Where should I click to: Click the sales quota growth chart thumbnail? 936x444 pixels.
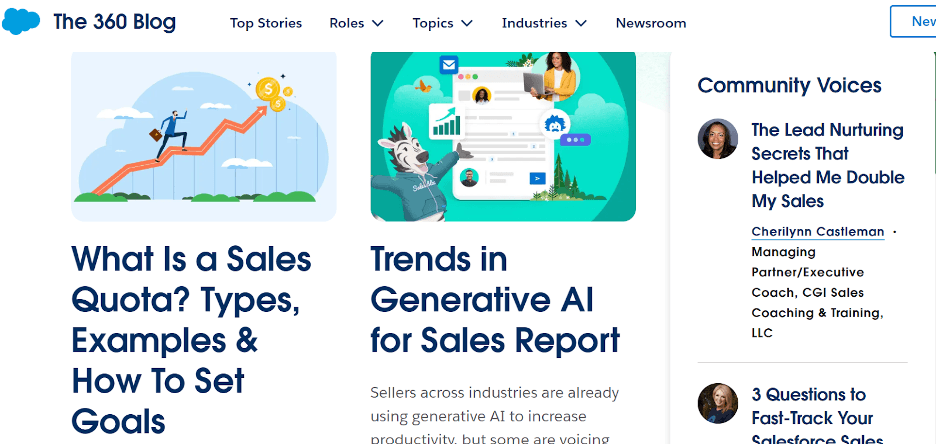coord(204,134)
